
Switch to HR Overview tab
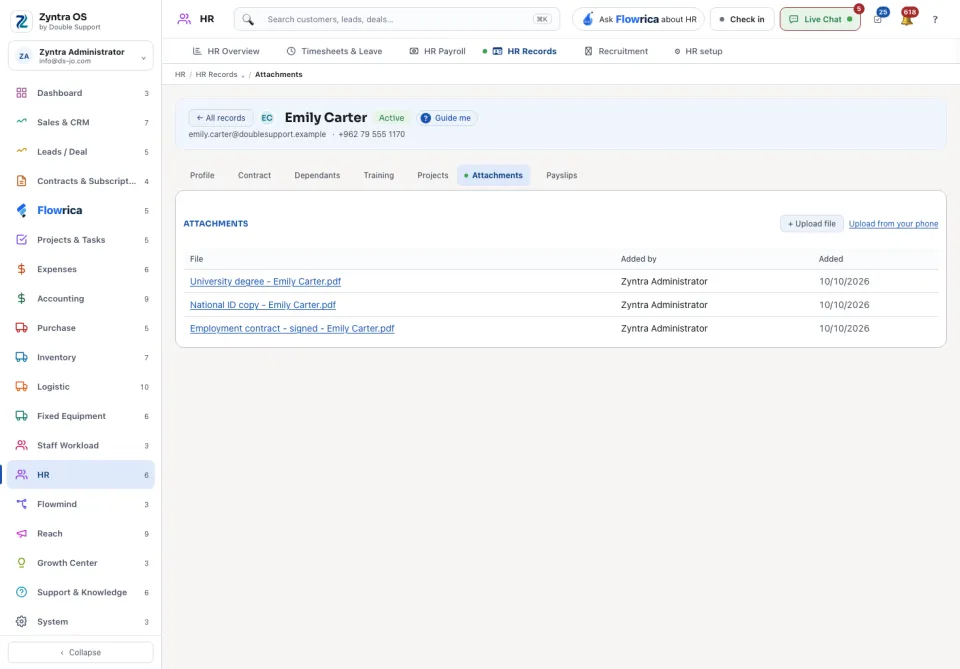(x=226, y=51)
